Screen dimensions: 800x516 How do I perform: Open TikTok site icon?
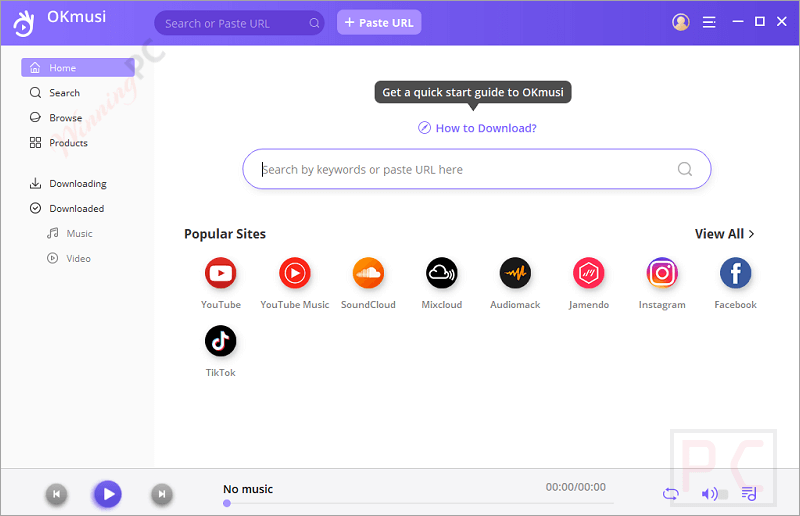pos(220,341)
